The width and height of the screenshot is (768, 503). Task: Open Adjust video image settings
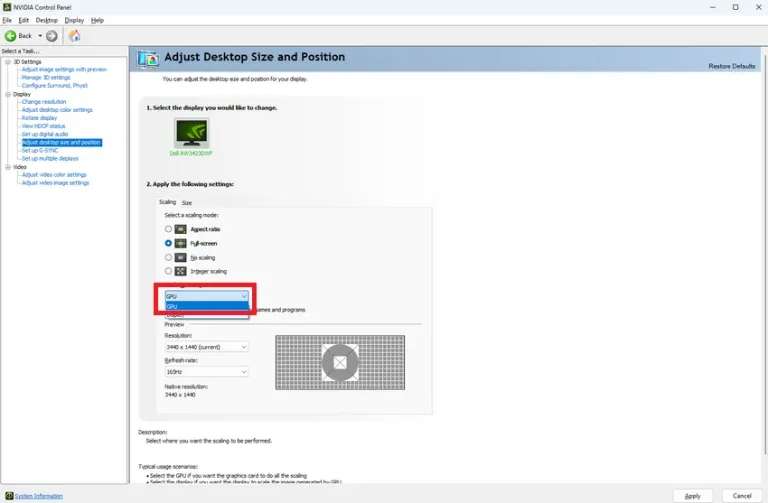[x=55, y=183]
